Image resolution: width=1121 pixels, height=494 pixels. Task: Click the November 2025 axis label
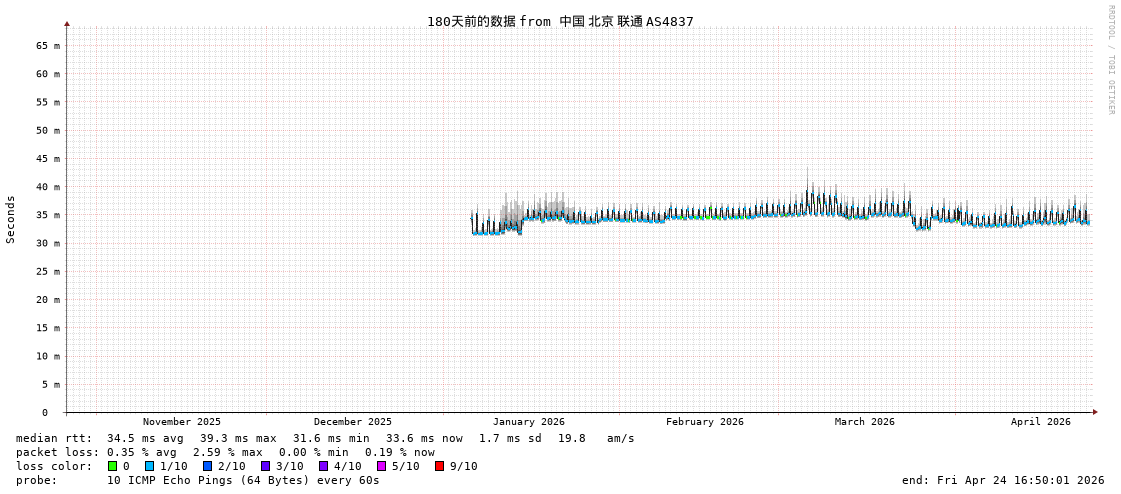coord(182,422)
